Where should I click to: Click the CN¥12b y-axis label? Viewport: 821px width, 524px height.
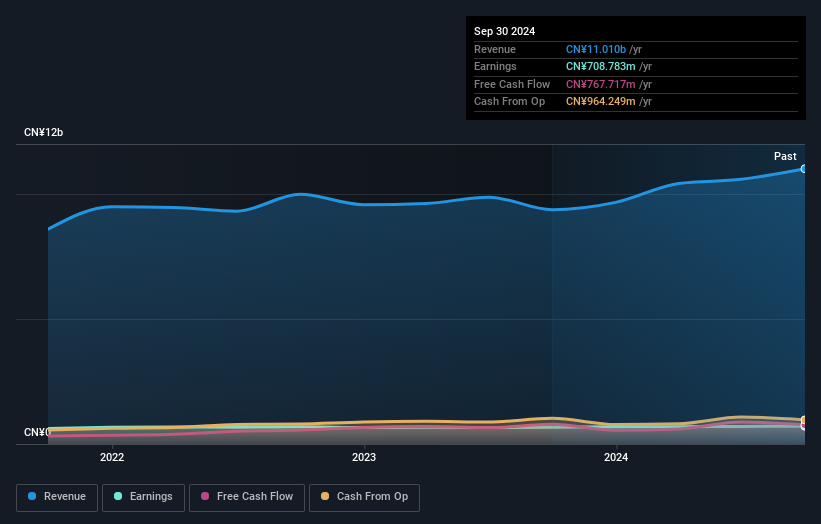43,132
